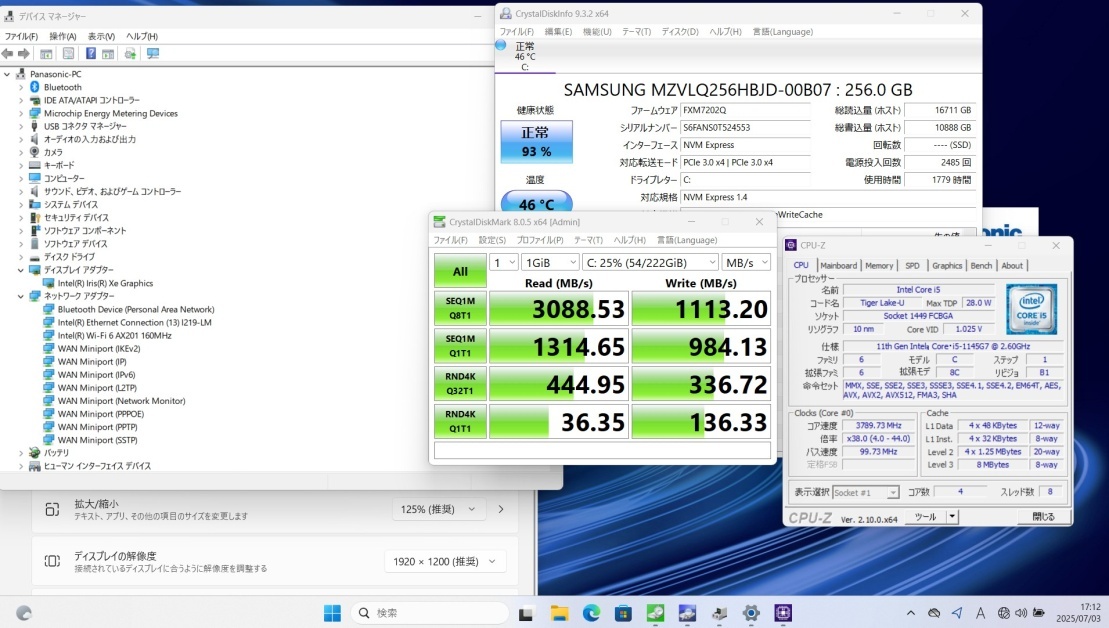Click the Windows Start button
The width and height of the screenshot is (1109, 628).
tap(332, 613)
